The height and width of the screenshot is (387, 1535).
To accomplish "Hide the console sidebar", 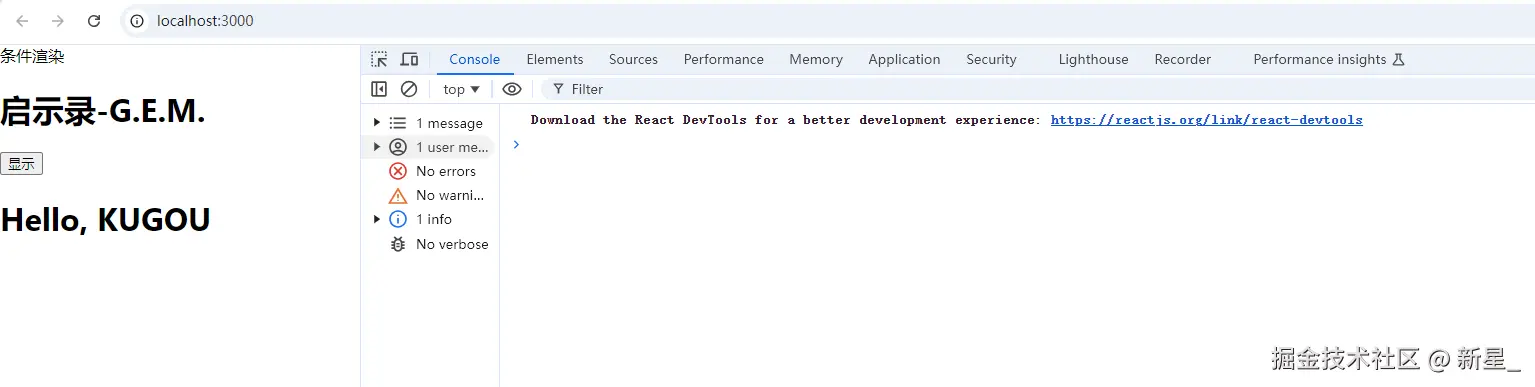I will click(x=379, y=89).
